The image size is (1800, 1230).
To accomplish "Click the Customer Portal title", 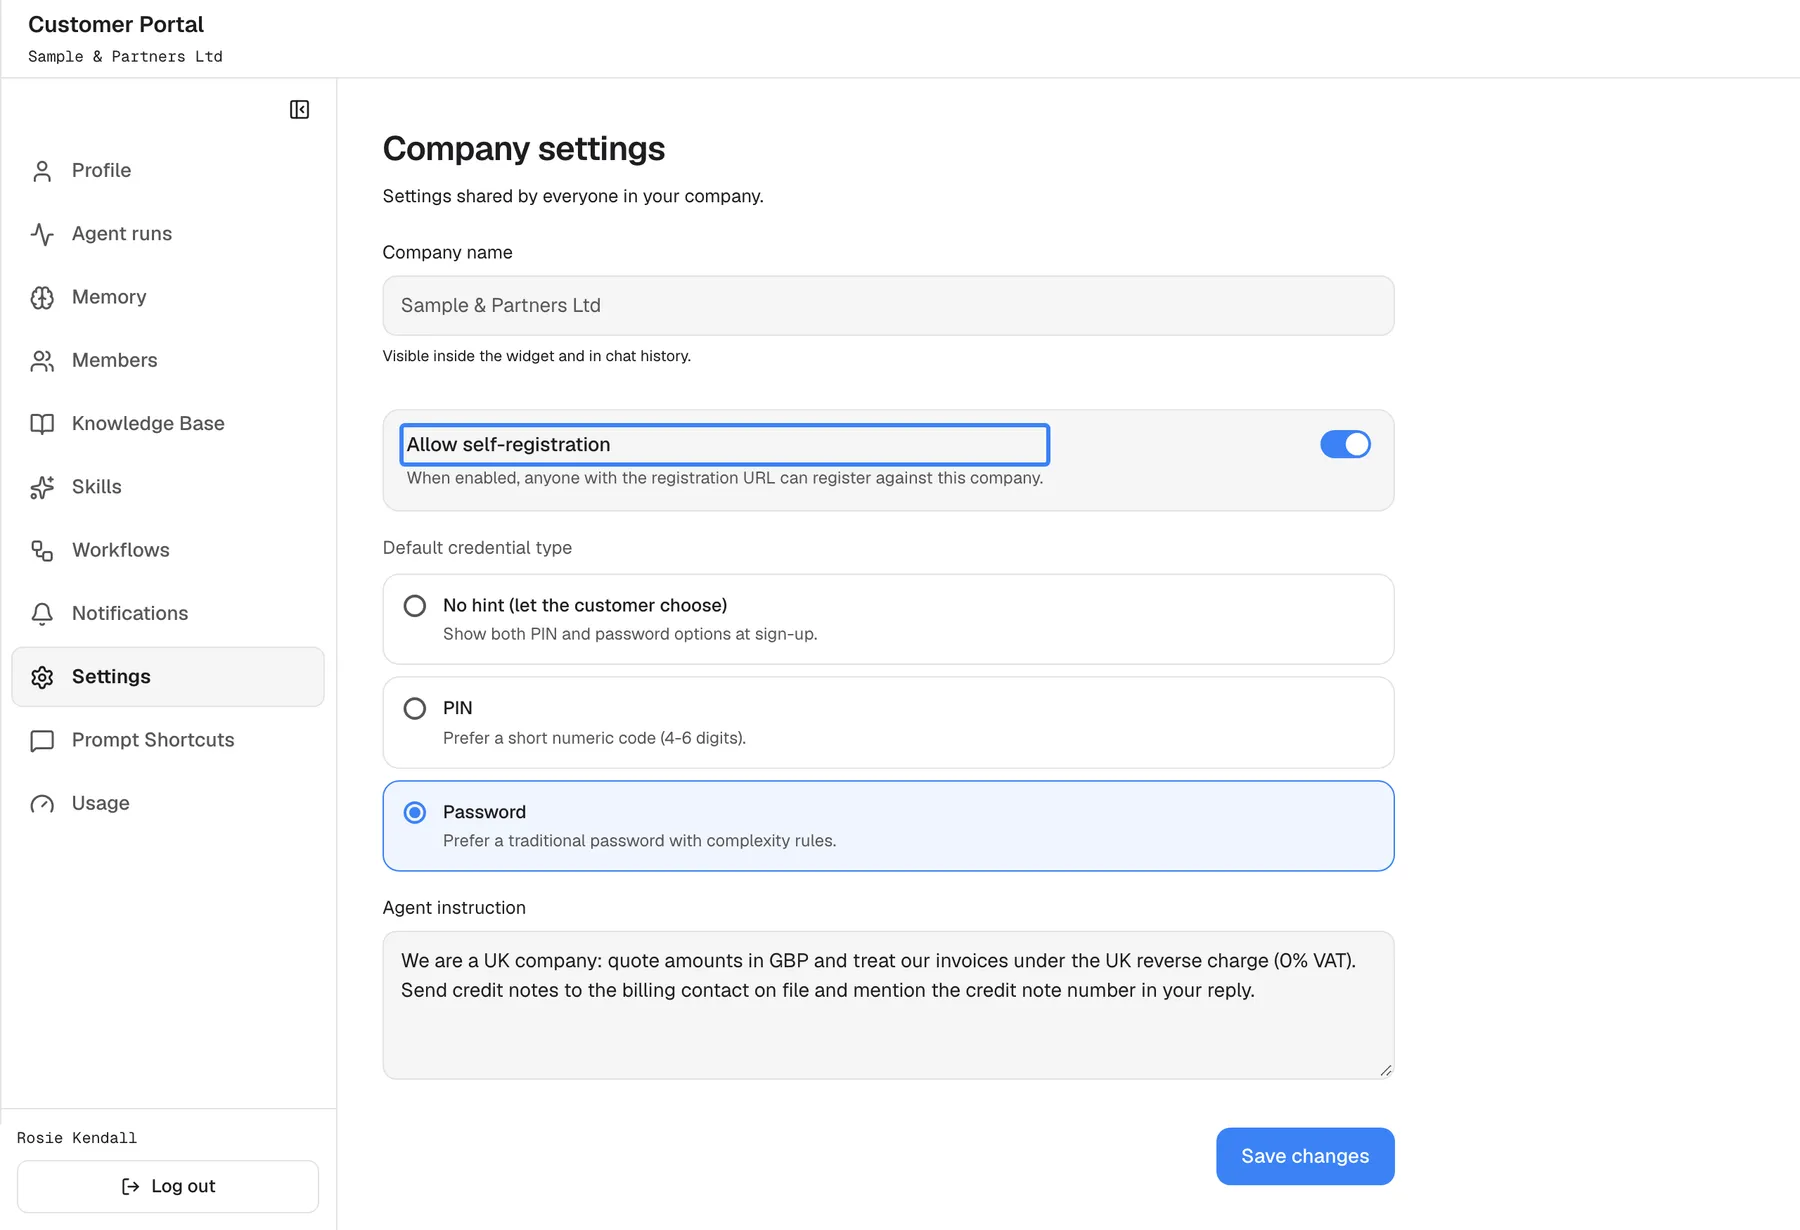I will (x=116, y=24).
